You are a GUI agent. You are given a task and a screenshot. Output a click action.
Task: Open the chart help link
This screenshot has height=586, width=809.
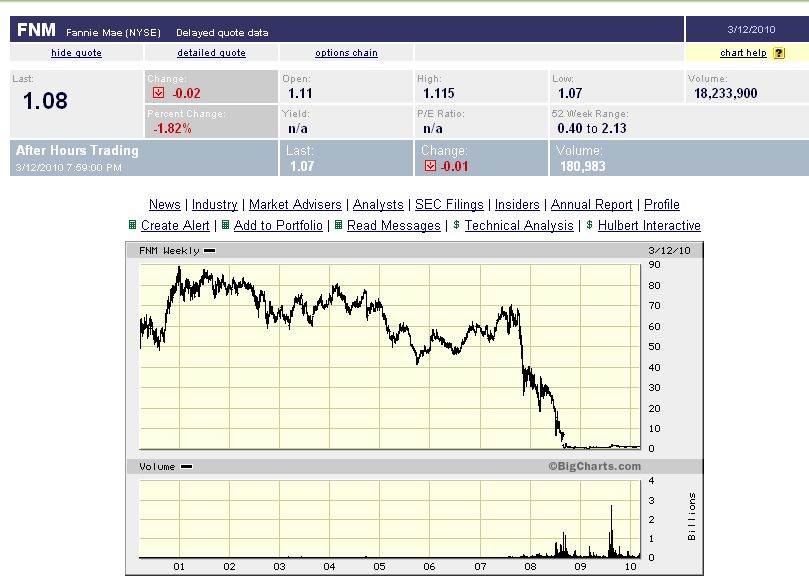coord(743,53)
